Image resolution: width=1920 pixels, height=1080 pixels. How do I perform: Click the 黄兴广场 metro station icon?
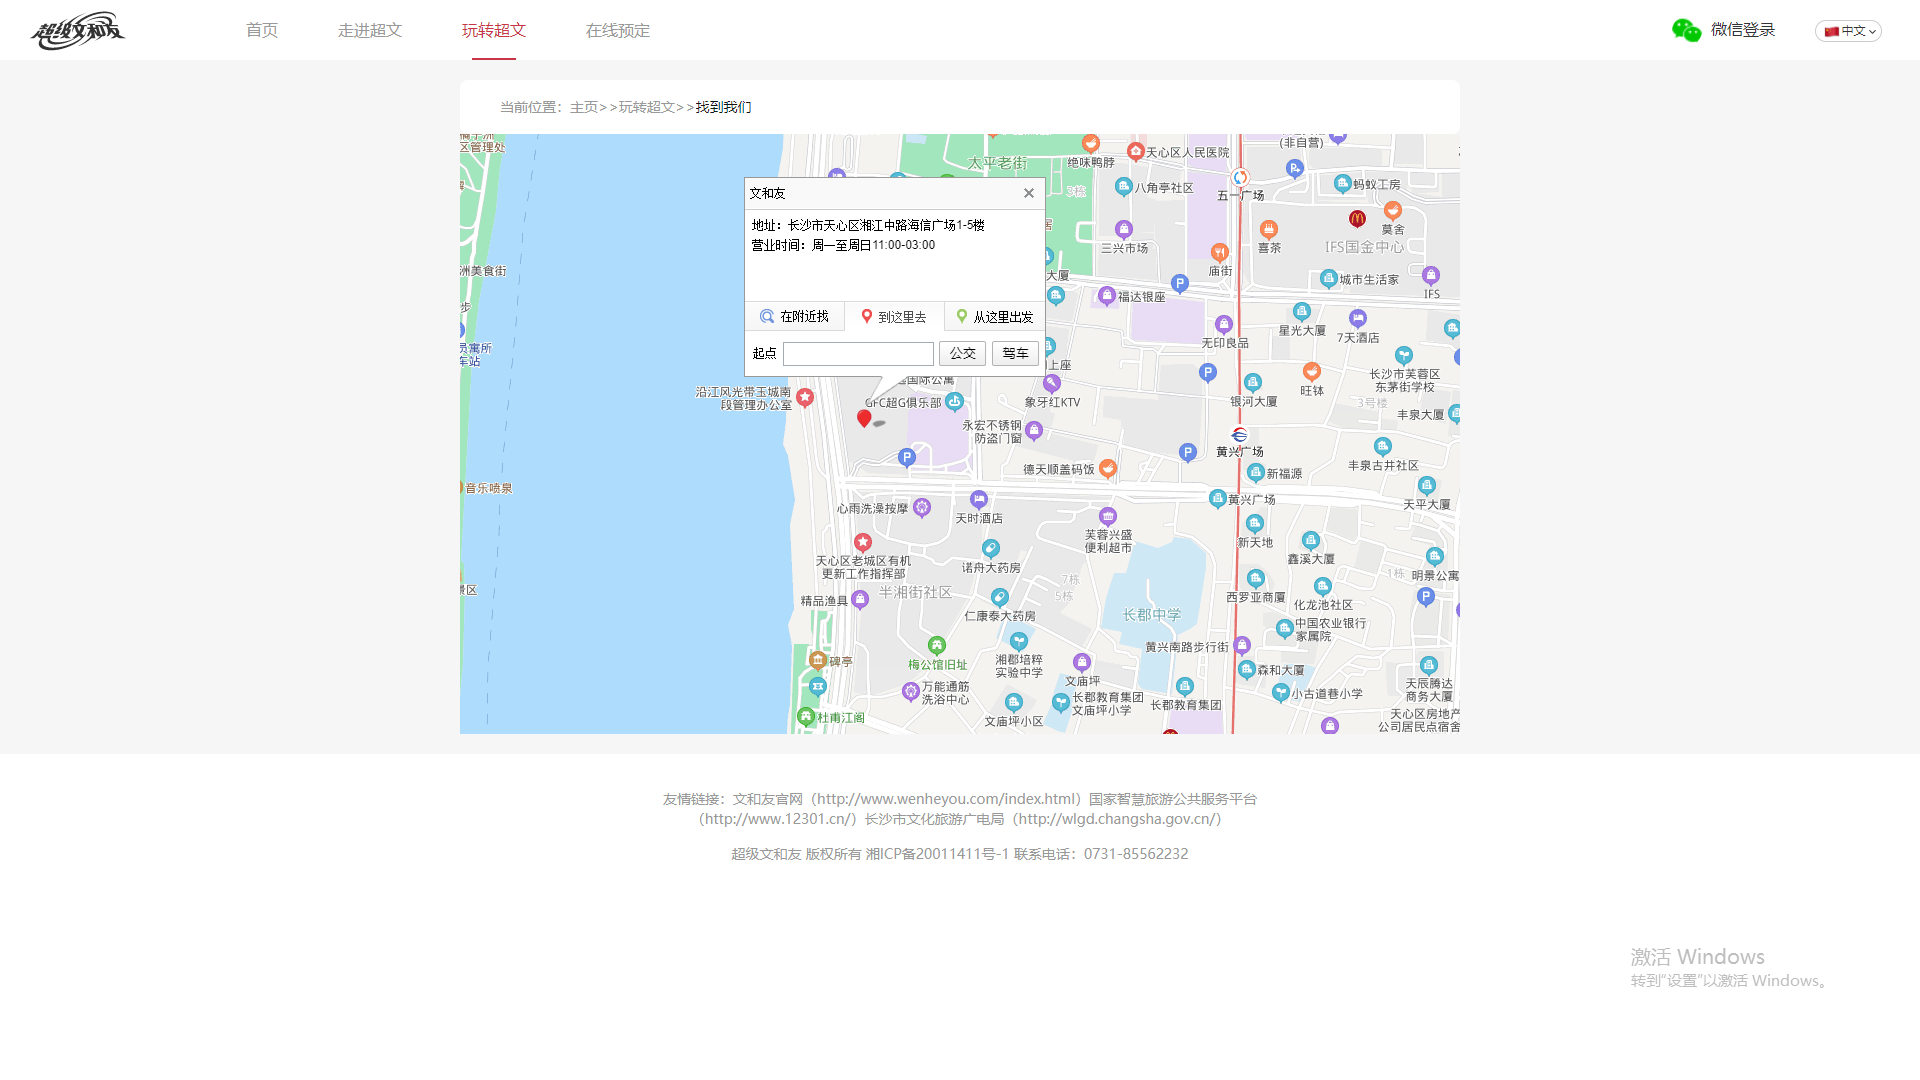coord(1240,434)
